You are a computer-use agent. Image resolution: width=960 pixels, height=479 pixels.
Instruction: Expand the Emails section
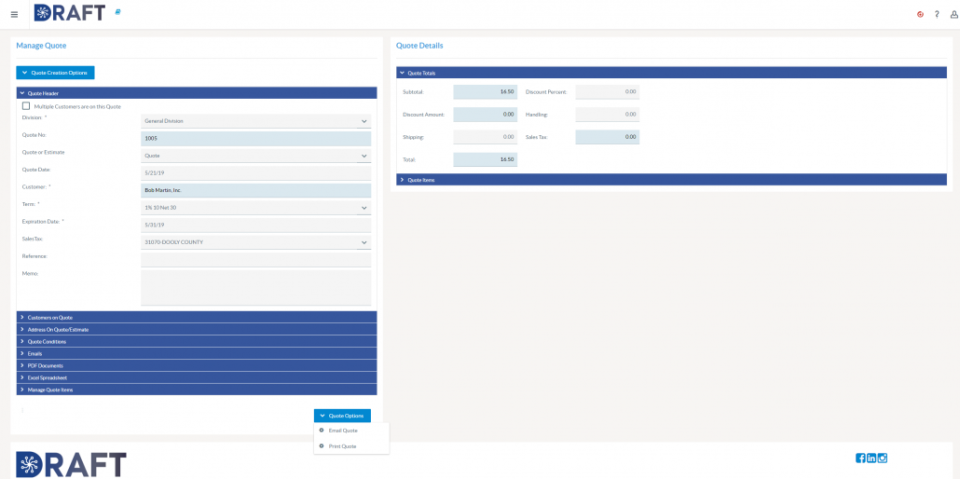tap(197, 353)
